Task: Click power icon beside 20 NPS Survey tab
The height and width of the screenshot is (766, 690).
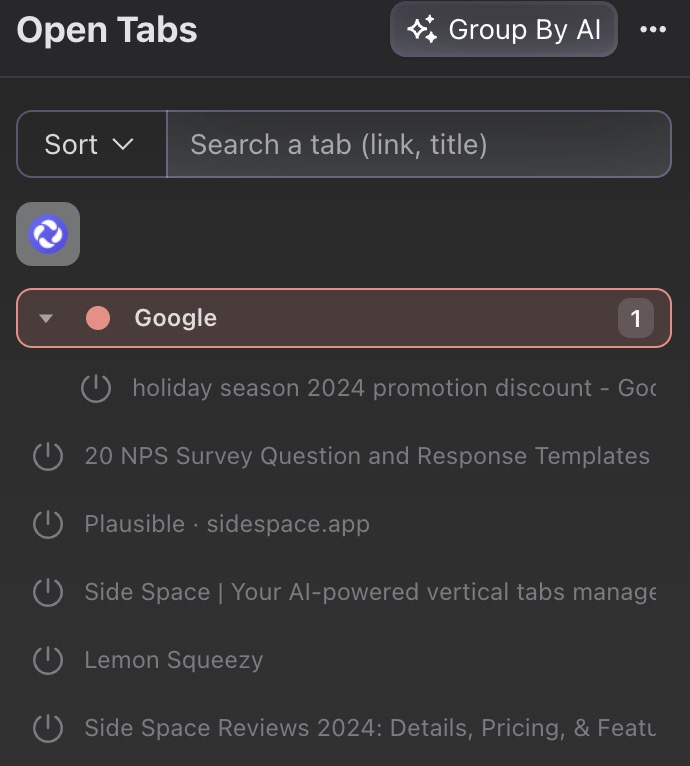Action: (x=48, y=456)
